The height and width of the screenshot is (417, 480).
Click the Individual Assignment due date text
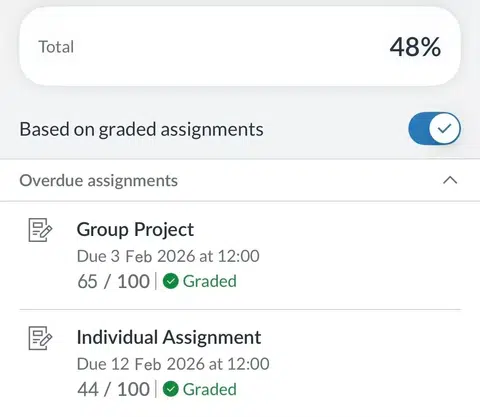(x=173, y=364)
